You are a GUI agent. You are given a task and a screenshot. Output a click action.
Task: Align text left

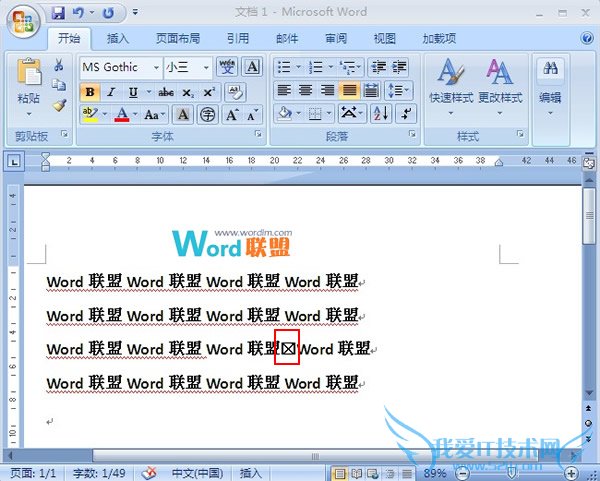click(284, 90)
